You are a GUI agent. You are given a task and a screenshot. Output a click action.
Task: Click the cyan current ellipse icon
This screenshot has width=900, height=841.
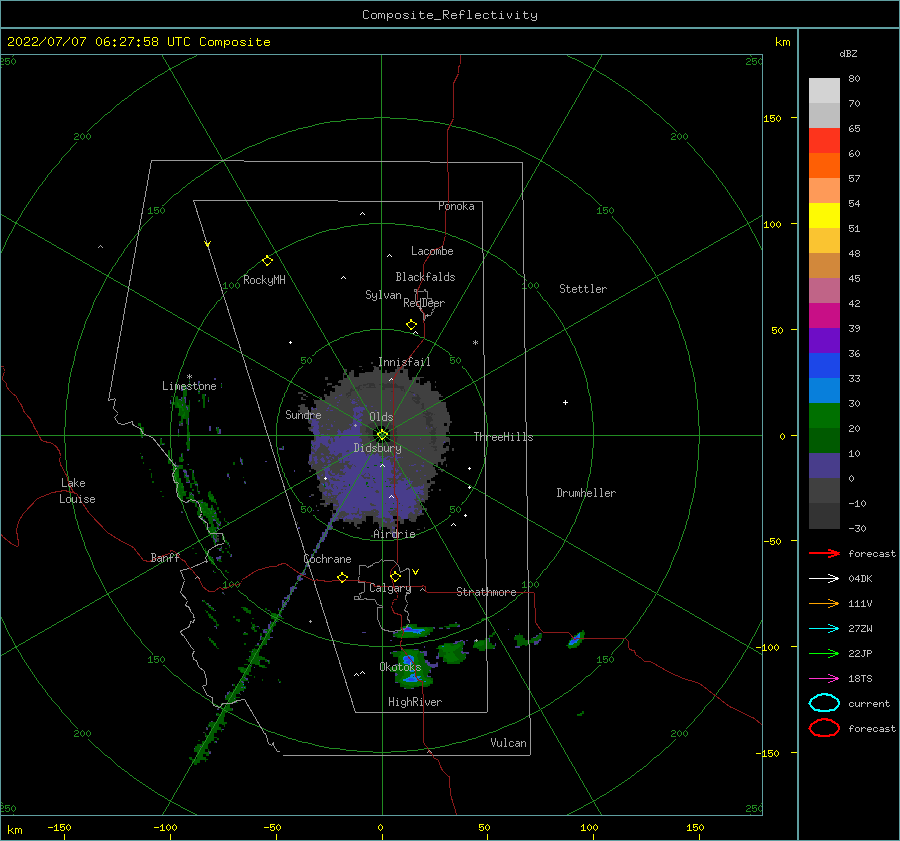point(824,703)
